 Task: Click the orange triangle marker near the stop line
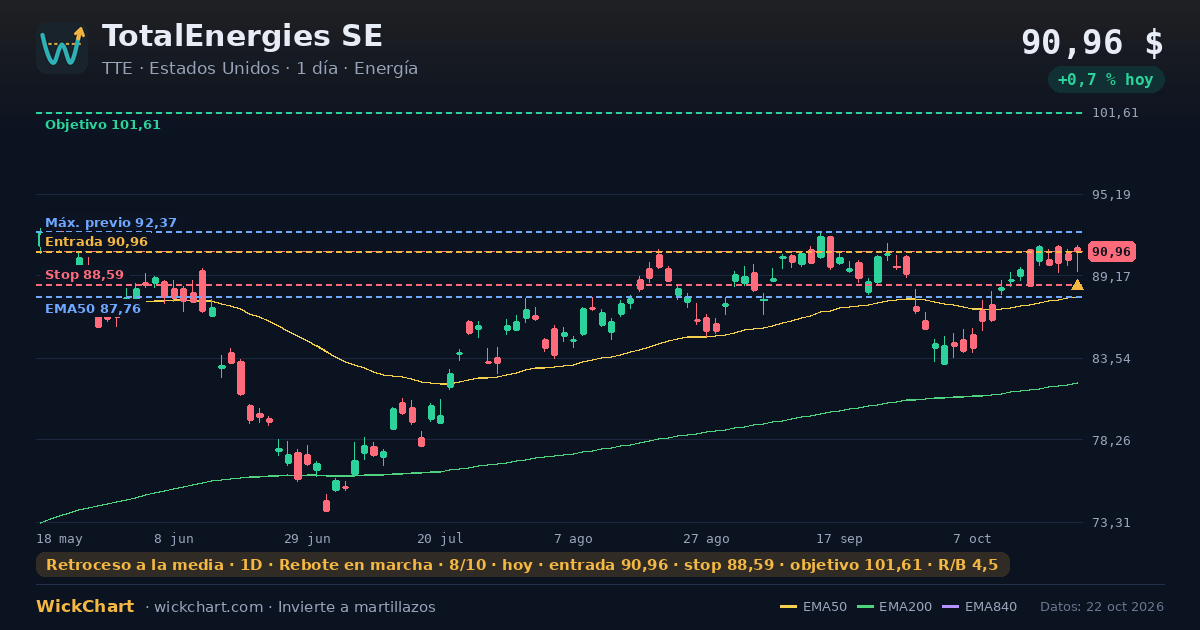1077,285
